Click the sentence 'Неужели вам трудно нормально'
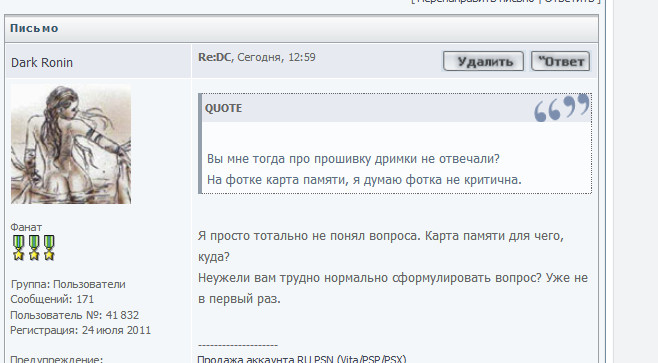This screenshot has height=363, width=658. [370, 278]
